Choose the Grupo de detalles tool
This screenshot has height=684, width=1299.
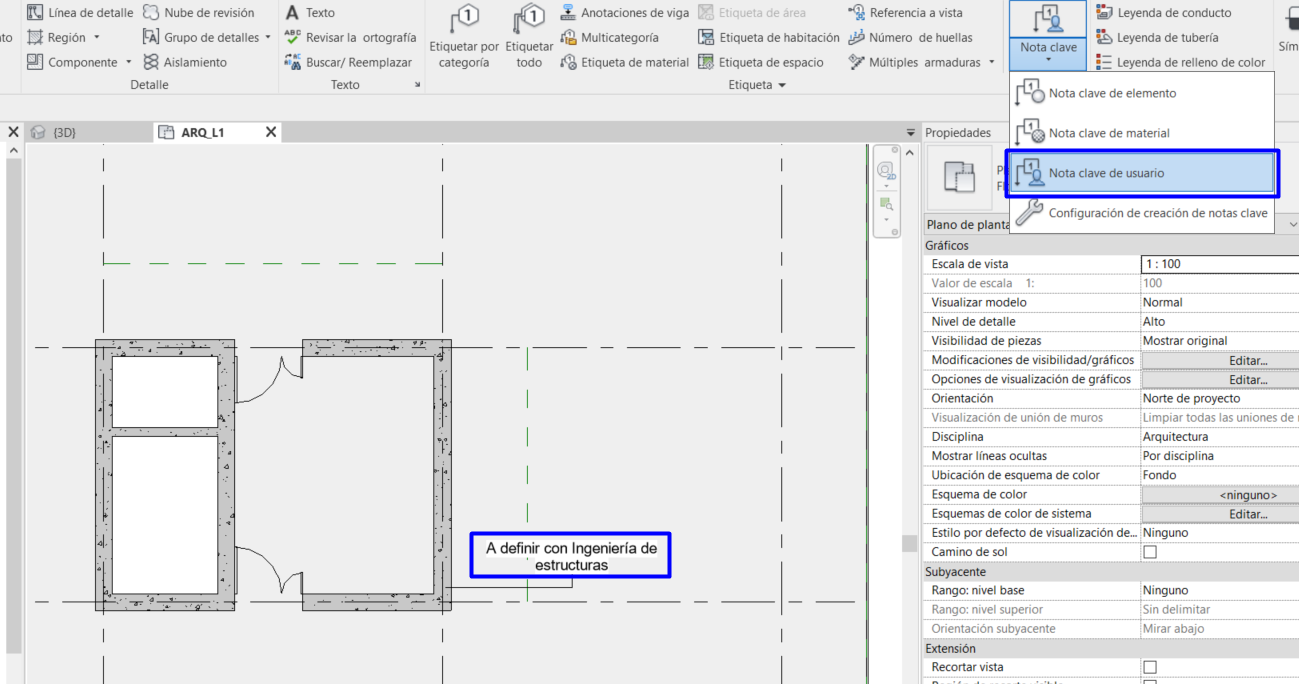click(200, 37)
